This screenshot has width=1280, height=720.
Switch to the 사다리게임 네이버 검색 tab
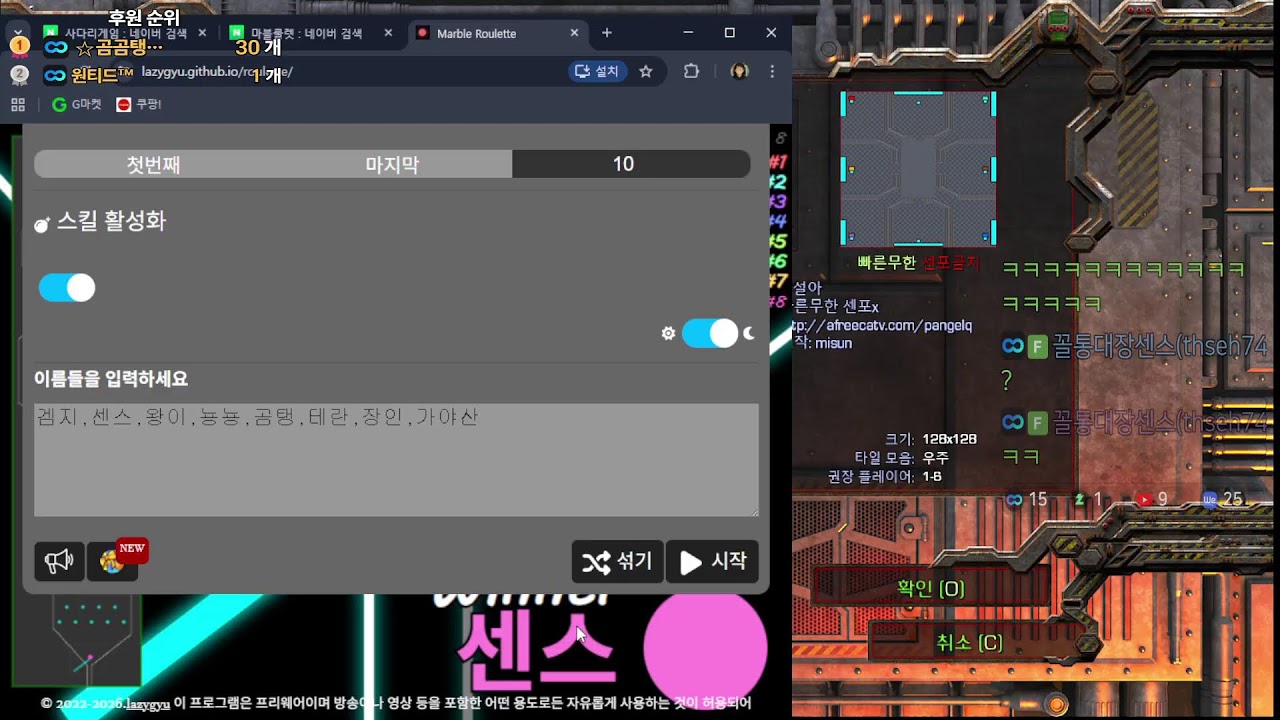(125, 33)
